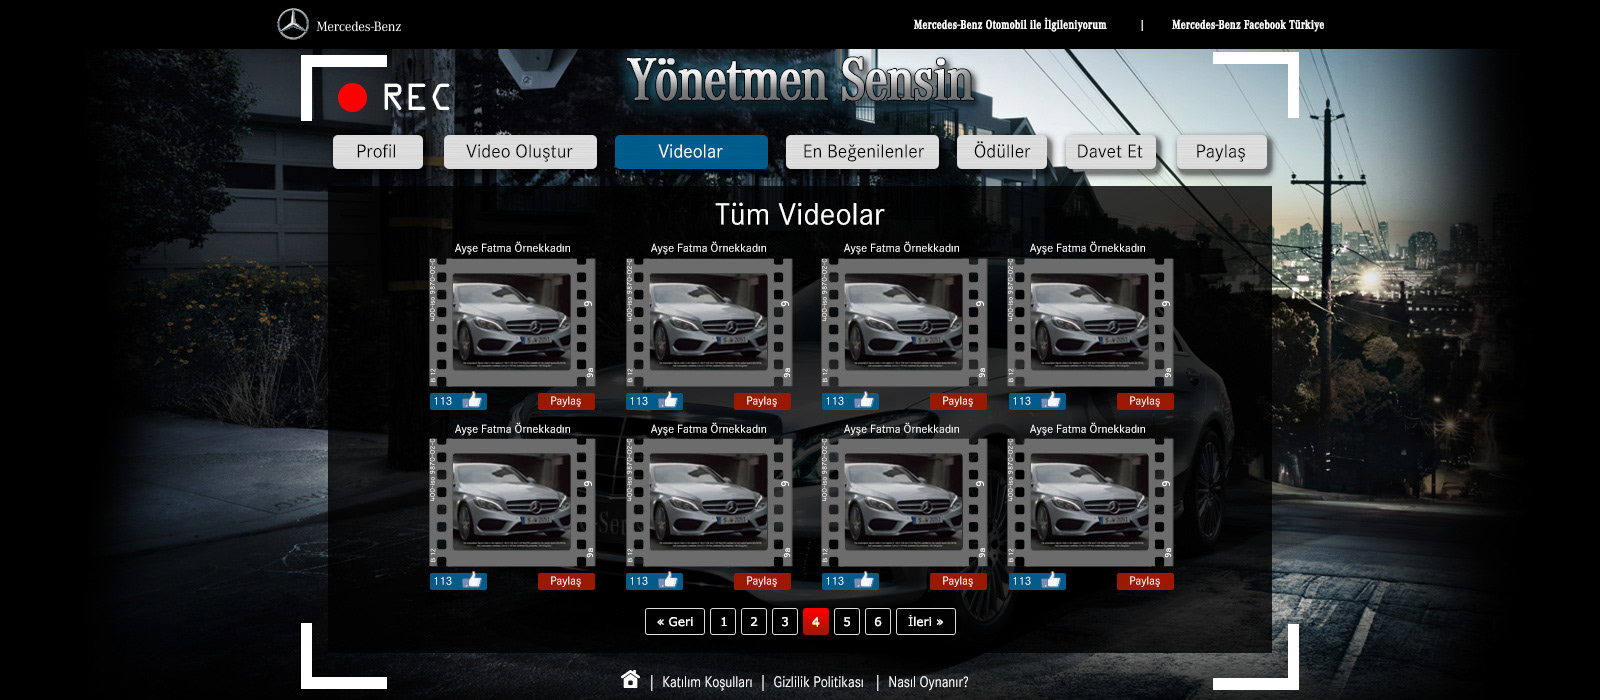View the Ödüller tab
The height and width of the screenshot is (700, 1600).
pos(1002,152)
